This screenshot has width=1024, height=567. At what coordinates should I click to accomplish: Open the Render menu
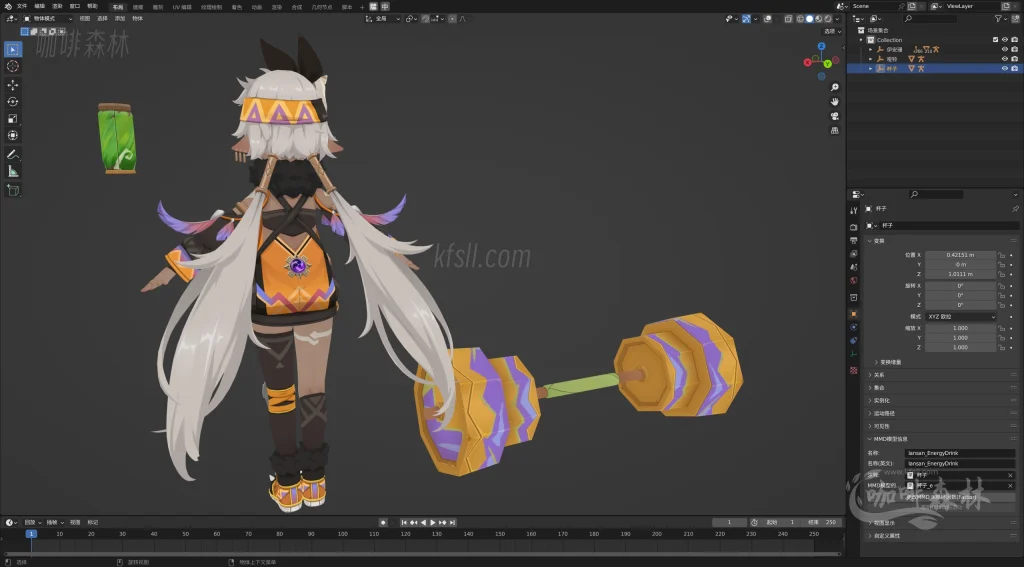(57, 6)
